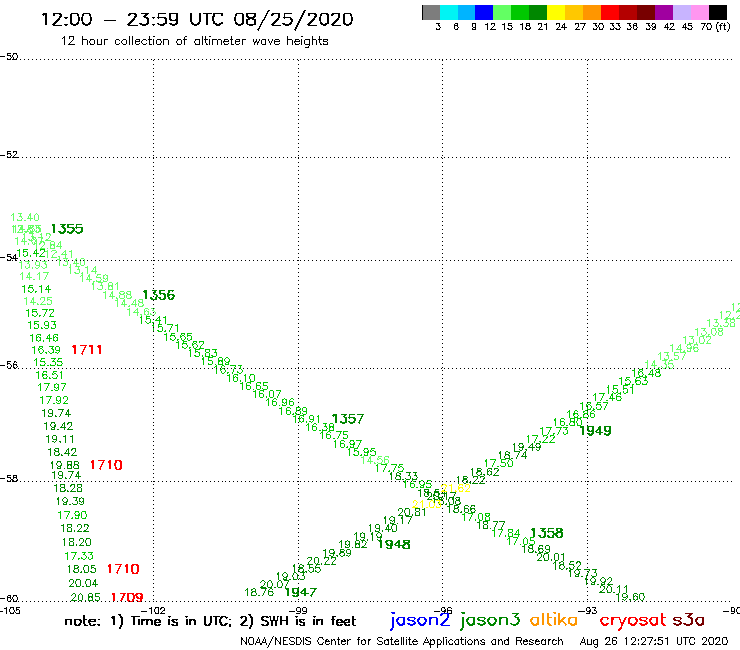Click the red '1709' time stamp
Screen dimensions: 740x650
[127, 598]
